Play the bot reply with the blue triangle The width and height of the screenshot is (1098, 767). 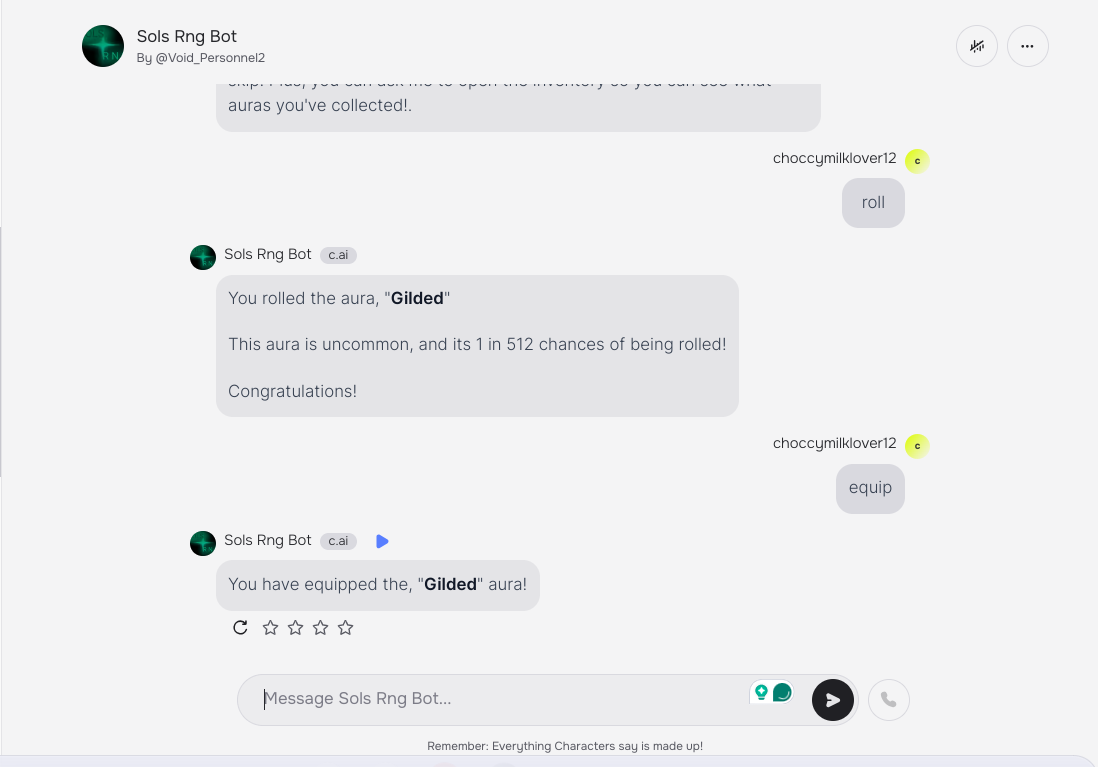click(382, 540)
